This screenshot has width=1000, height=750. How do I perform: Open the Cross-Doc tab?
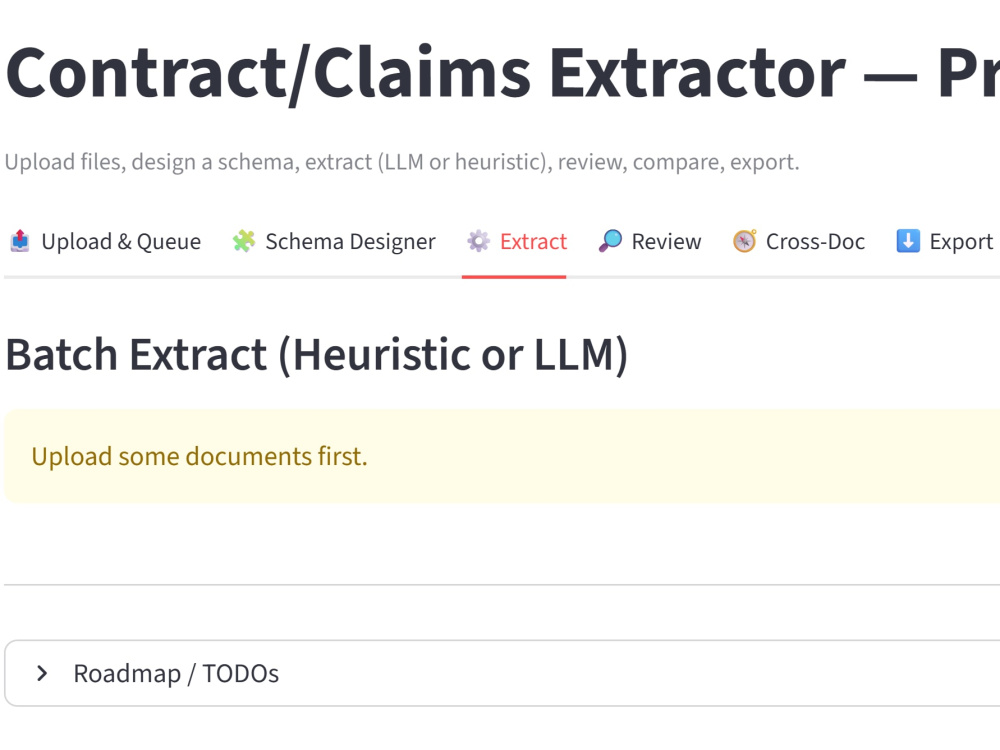(x=798, y=242)
